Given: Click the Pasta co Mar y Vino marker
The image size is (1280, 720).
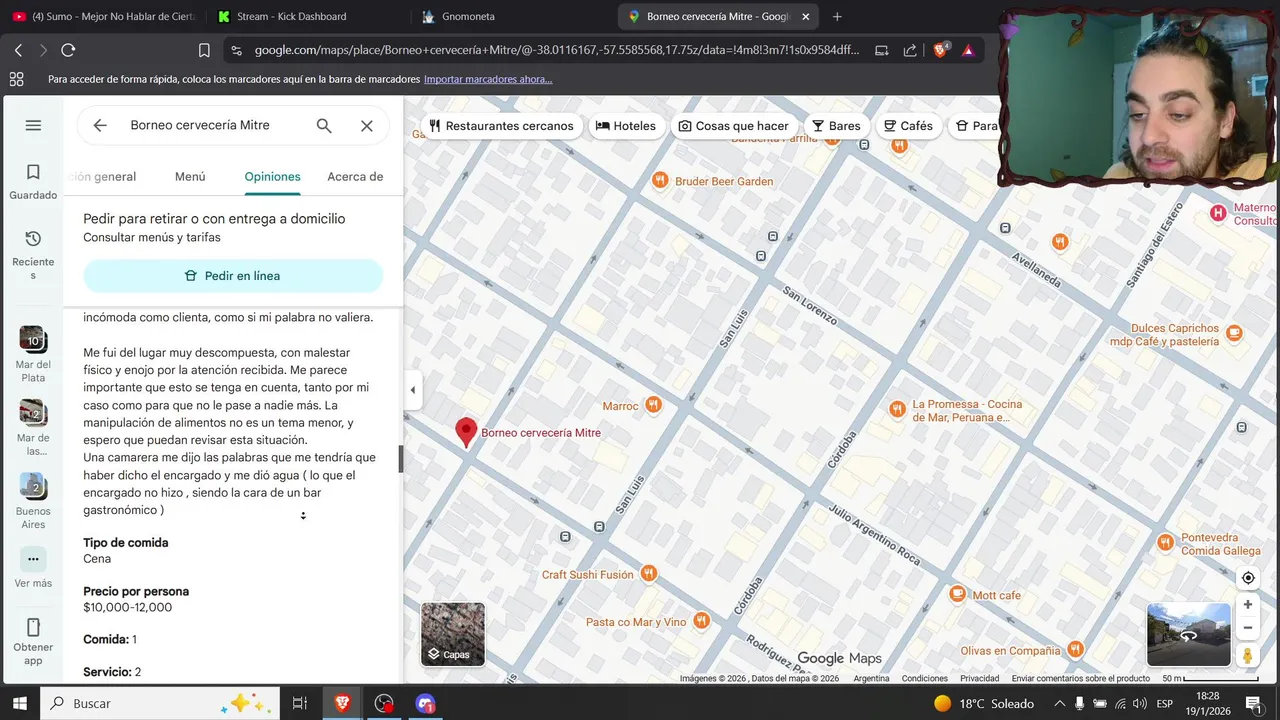Looking at the screenshot, I should [x=701, y=621].
